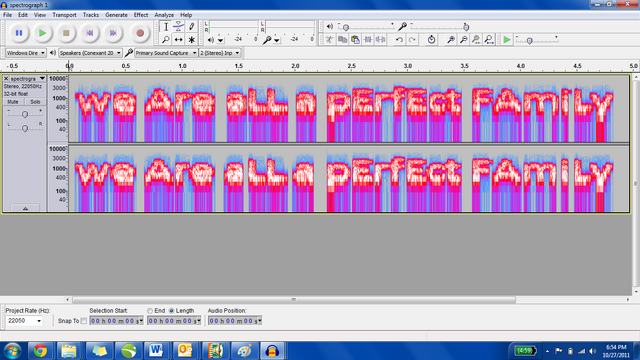Viewport: 640px width, 360px height.
Task: Open the Tracks menu
Action: [91, 15]
